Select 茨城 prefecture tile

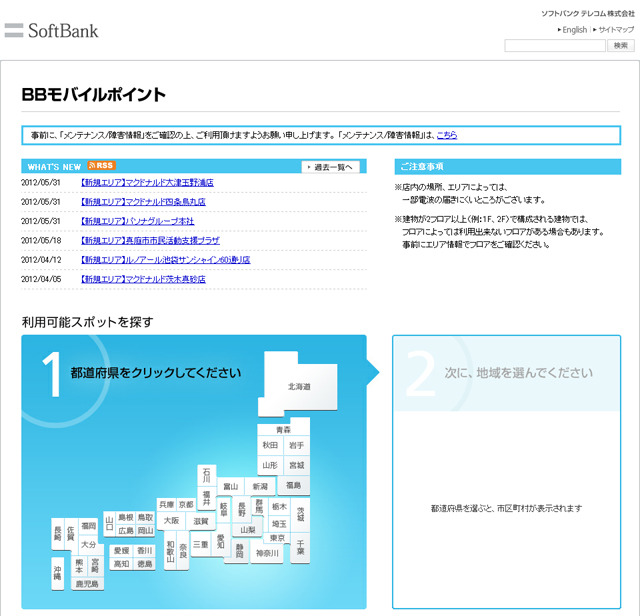(301, 514)
